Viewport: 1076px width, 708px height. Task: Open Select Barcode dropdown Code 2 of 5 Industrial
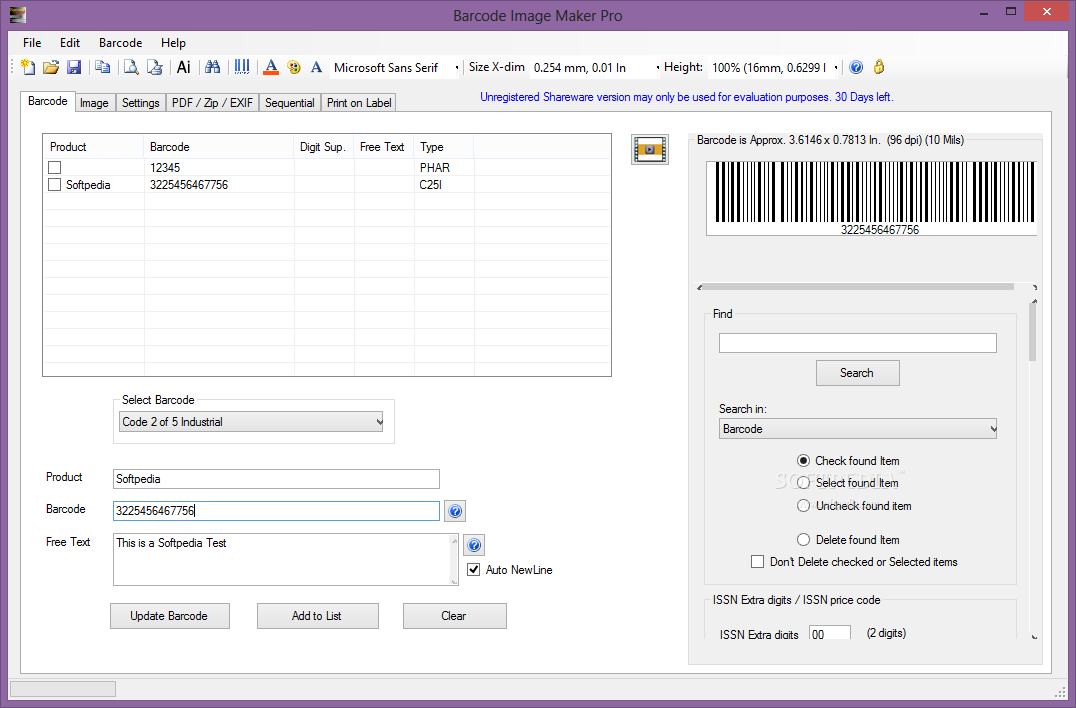[x=251, y=422]
